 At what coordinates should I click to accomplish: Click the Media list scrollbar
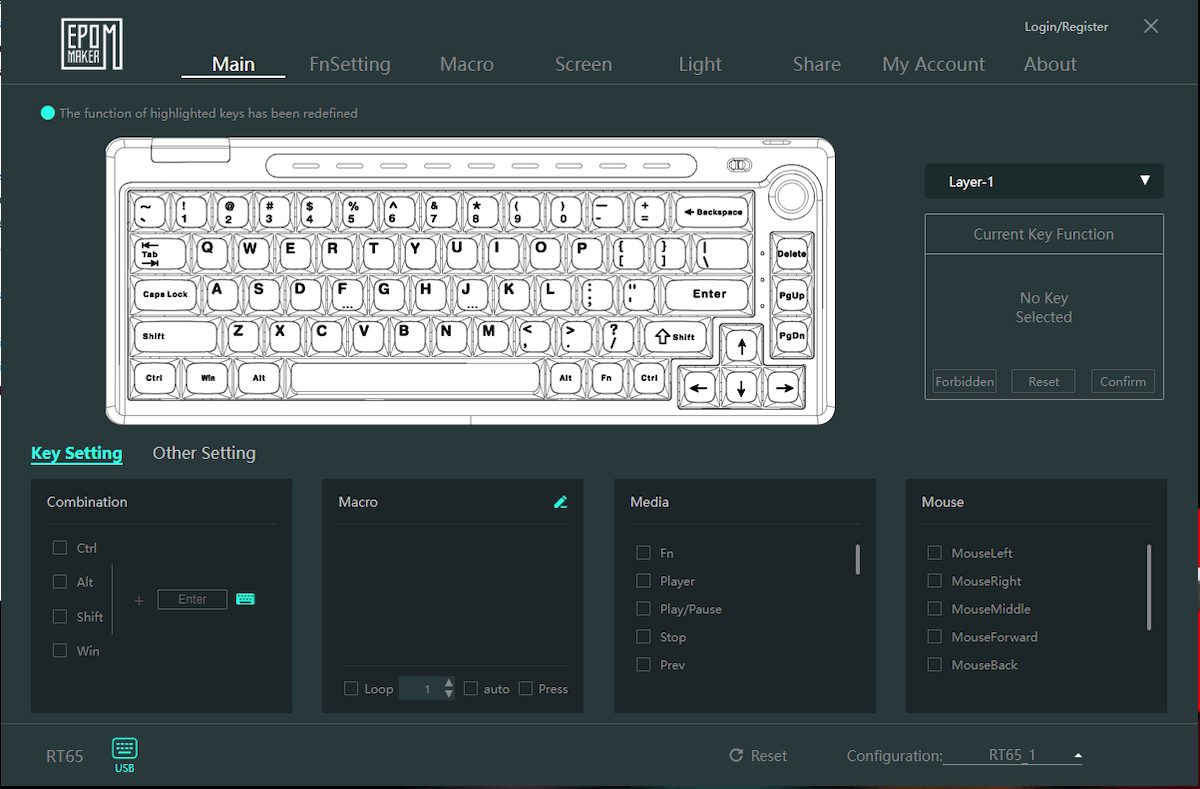click(857, 559)
